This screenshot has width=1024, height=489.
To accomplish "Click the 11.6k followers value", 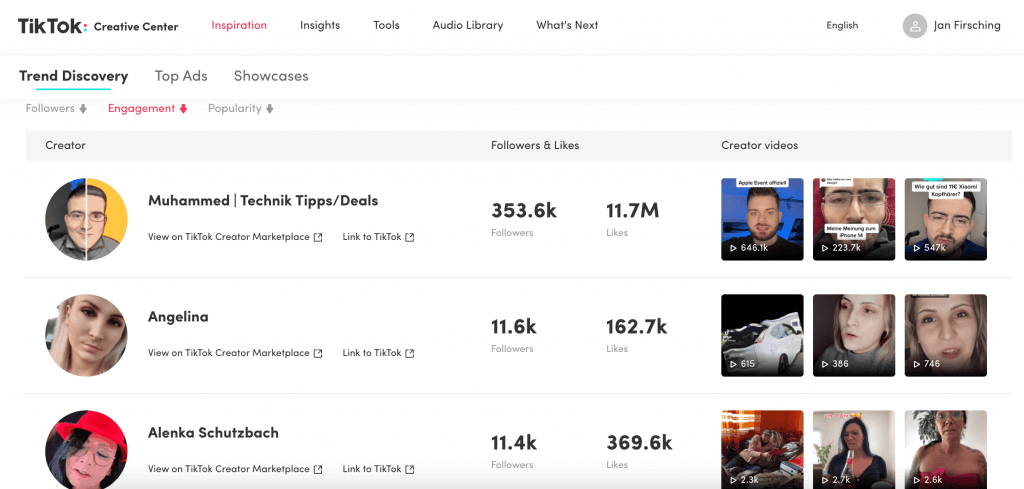I will point(514,326).
